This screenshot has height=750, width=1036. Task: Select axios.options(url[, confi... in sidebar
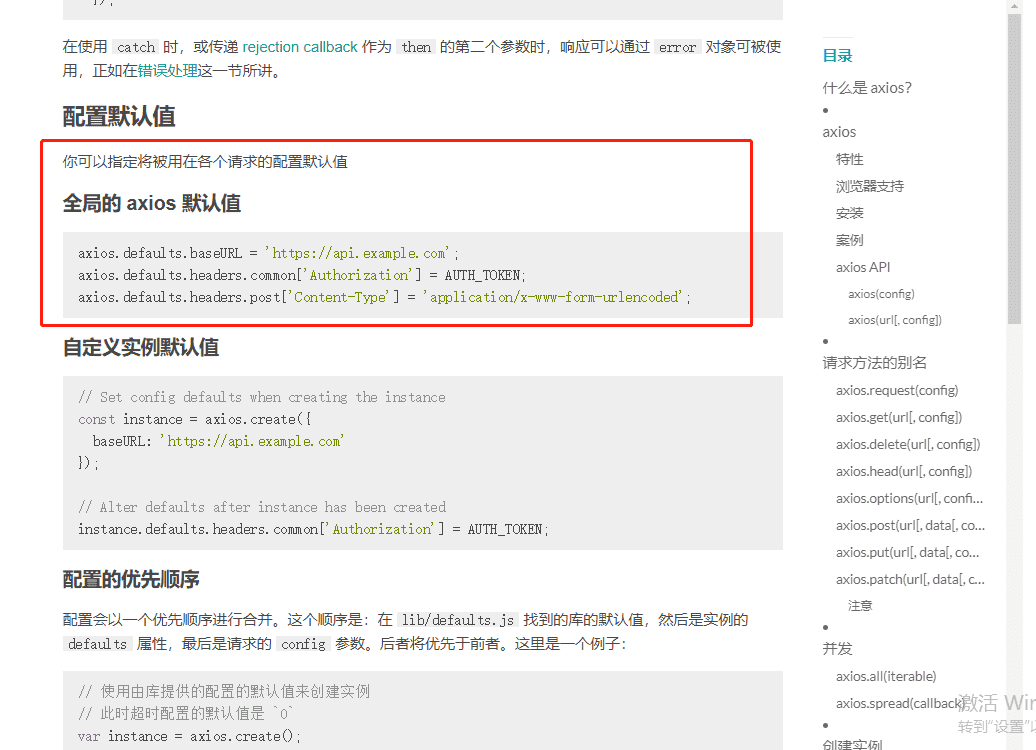909,499
